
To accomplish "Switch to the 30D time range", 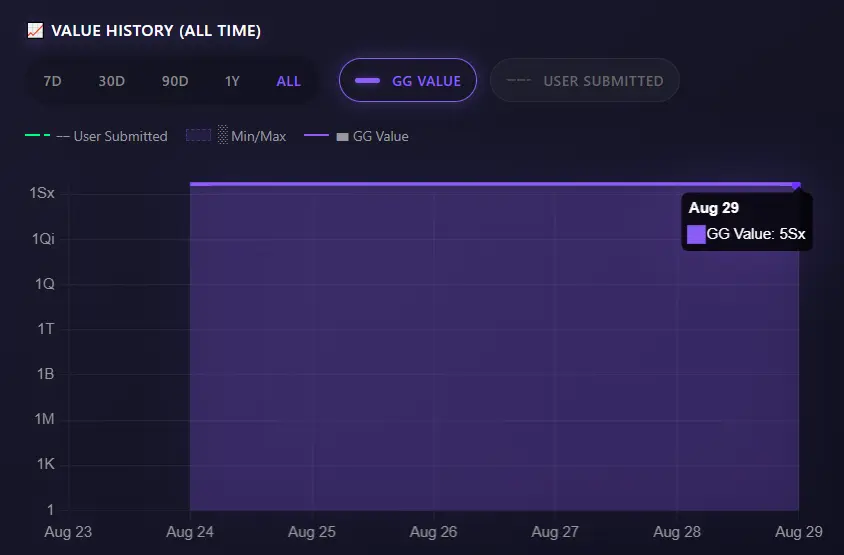I will coord(111,81).
